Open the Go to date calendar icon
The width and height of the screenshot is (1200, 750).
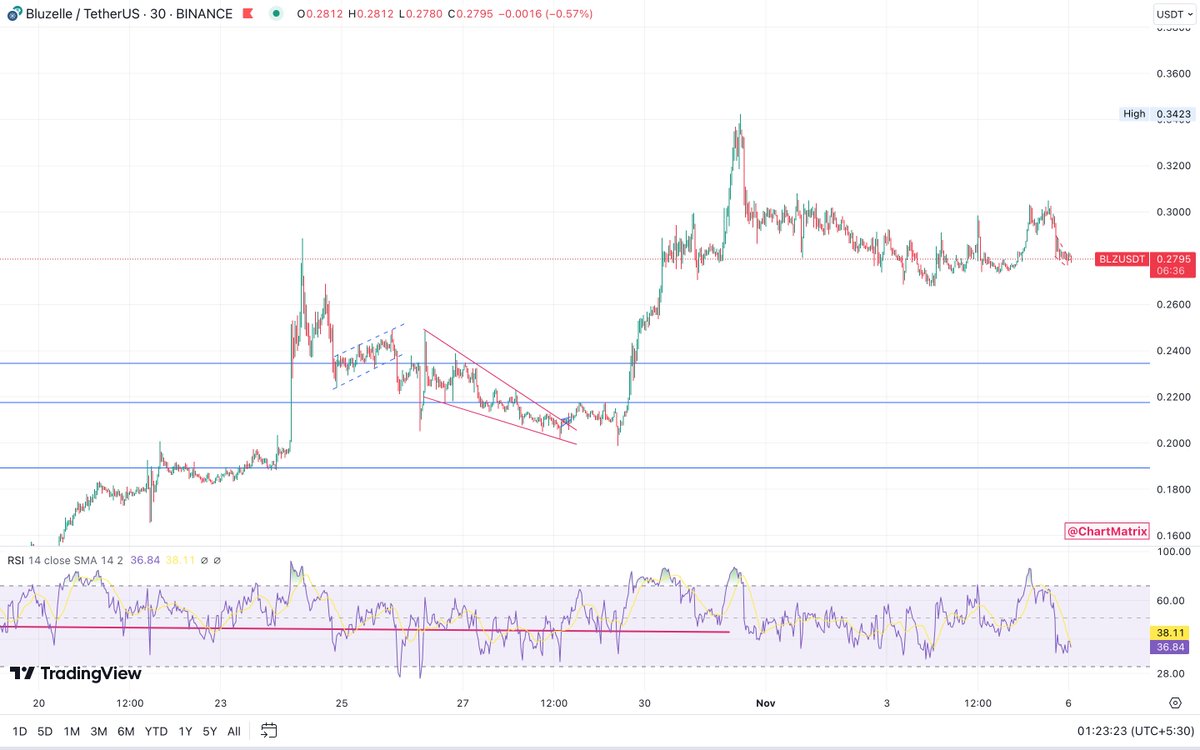[x=269, y=731]
